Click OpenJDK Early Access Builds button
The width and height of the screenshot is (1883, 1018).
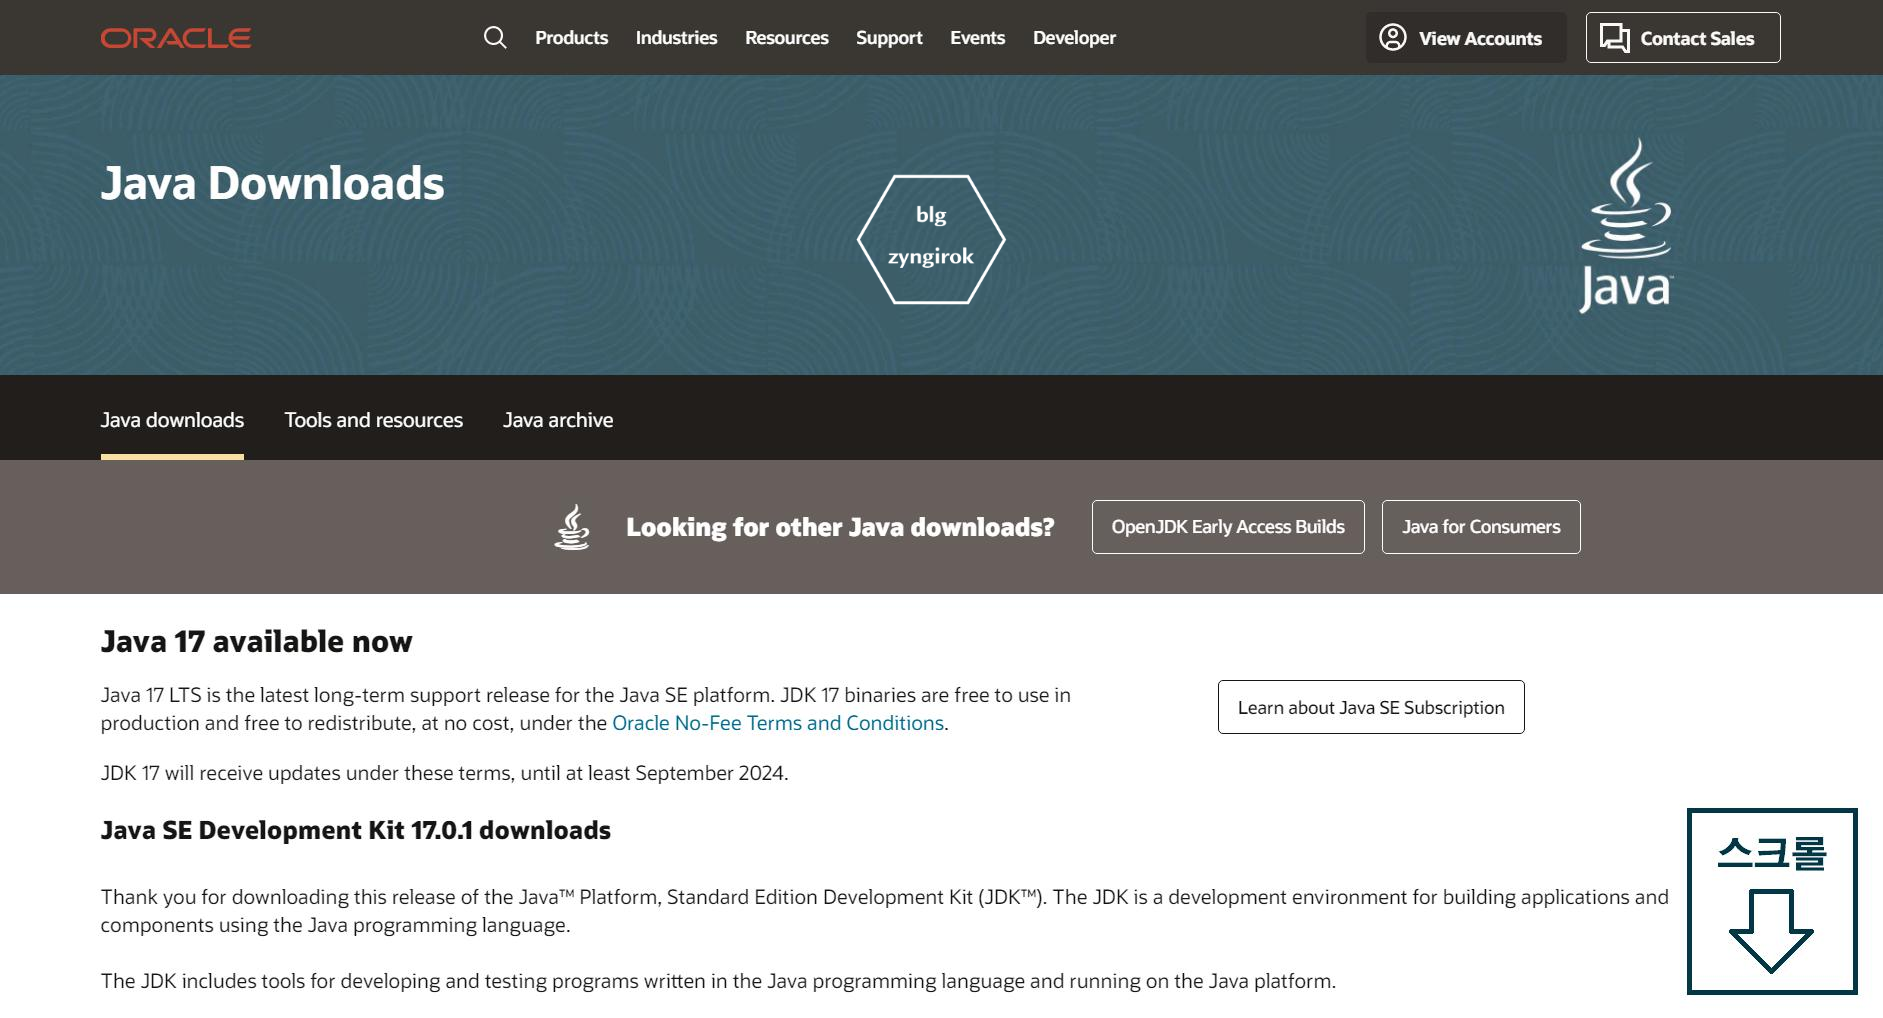pyautogui.click(x=1228, y=527)
